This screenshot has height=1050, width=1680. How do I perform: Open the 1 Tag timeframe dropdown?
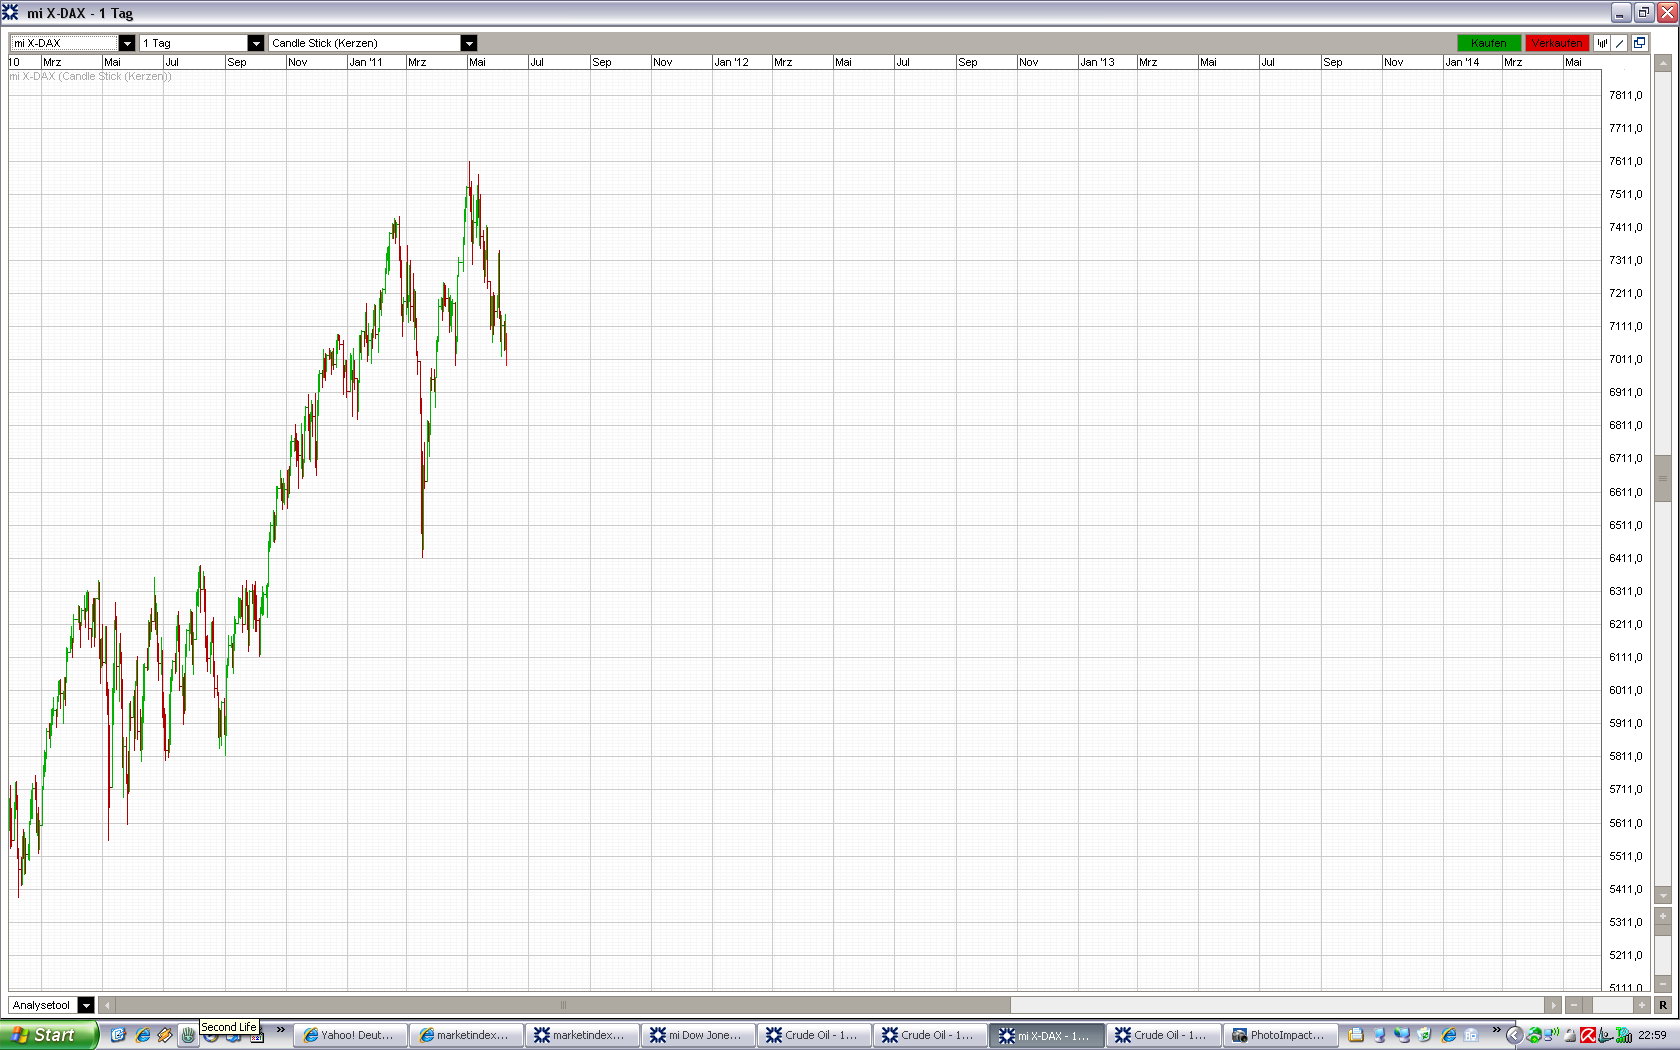(x=256, y=43)
